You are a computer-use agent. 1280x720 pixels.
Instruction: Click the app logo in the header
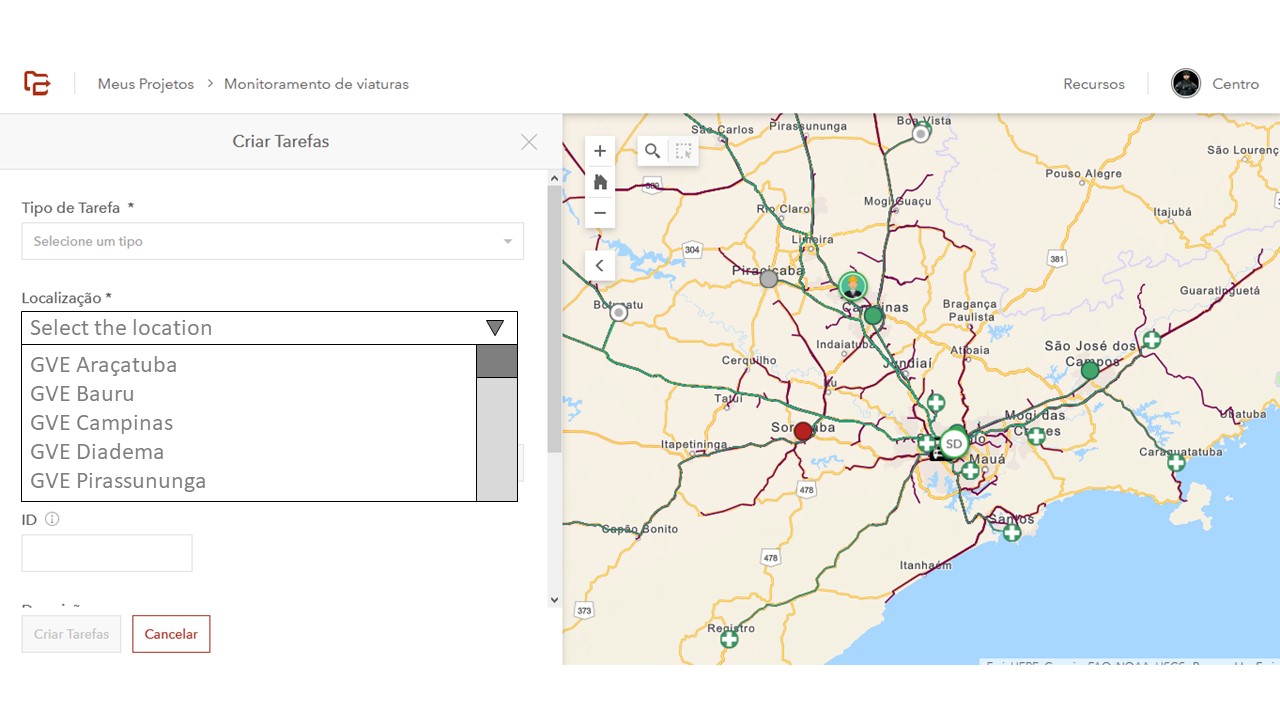click(37, 84)
